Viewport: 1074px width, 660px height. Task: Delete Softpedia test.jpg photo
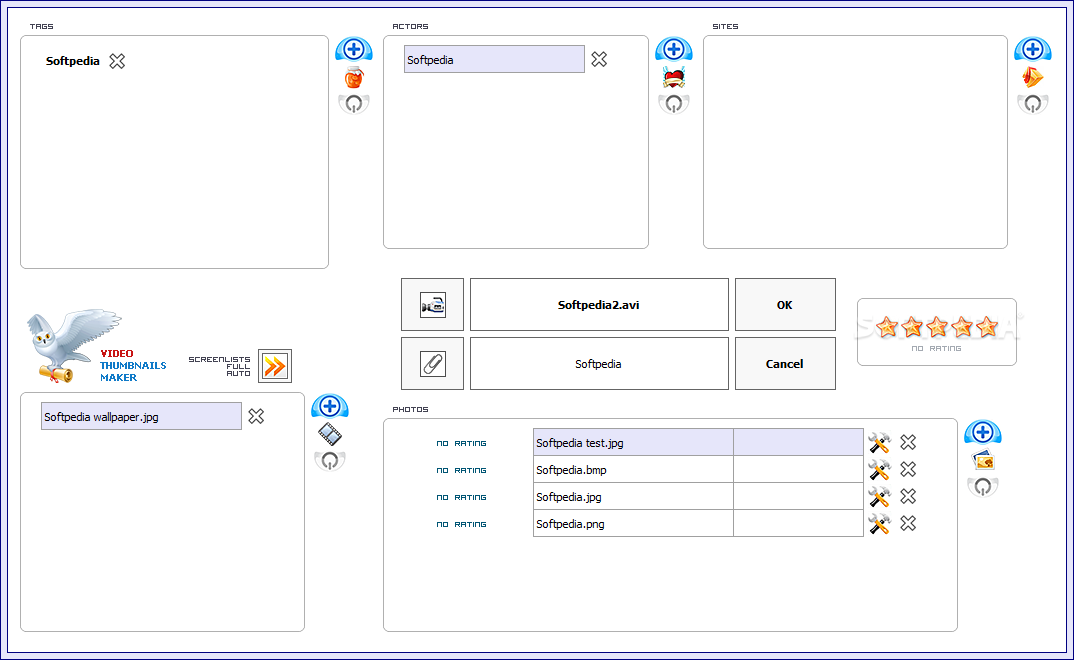[x=908, y=442]
